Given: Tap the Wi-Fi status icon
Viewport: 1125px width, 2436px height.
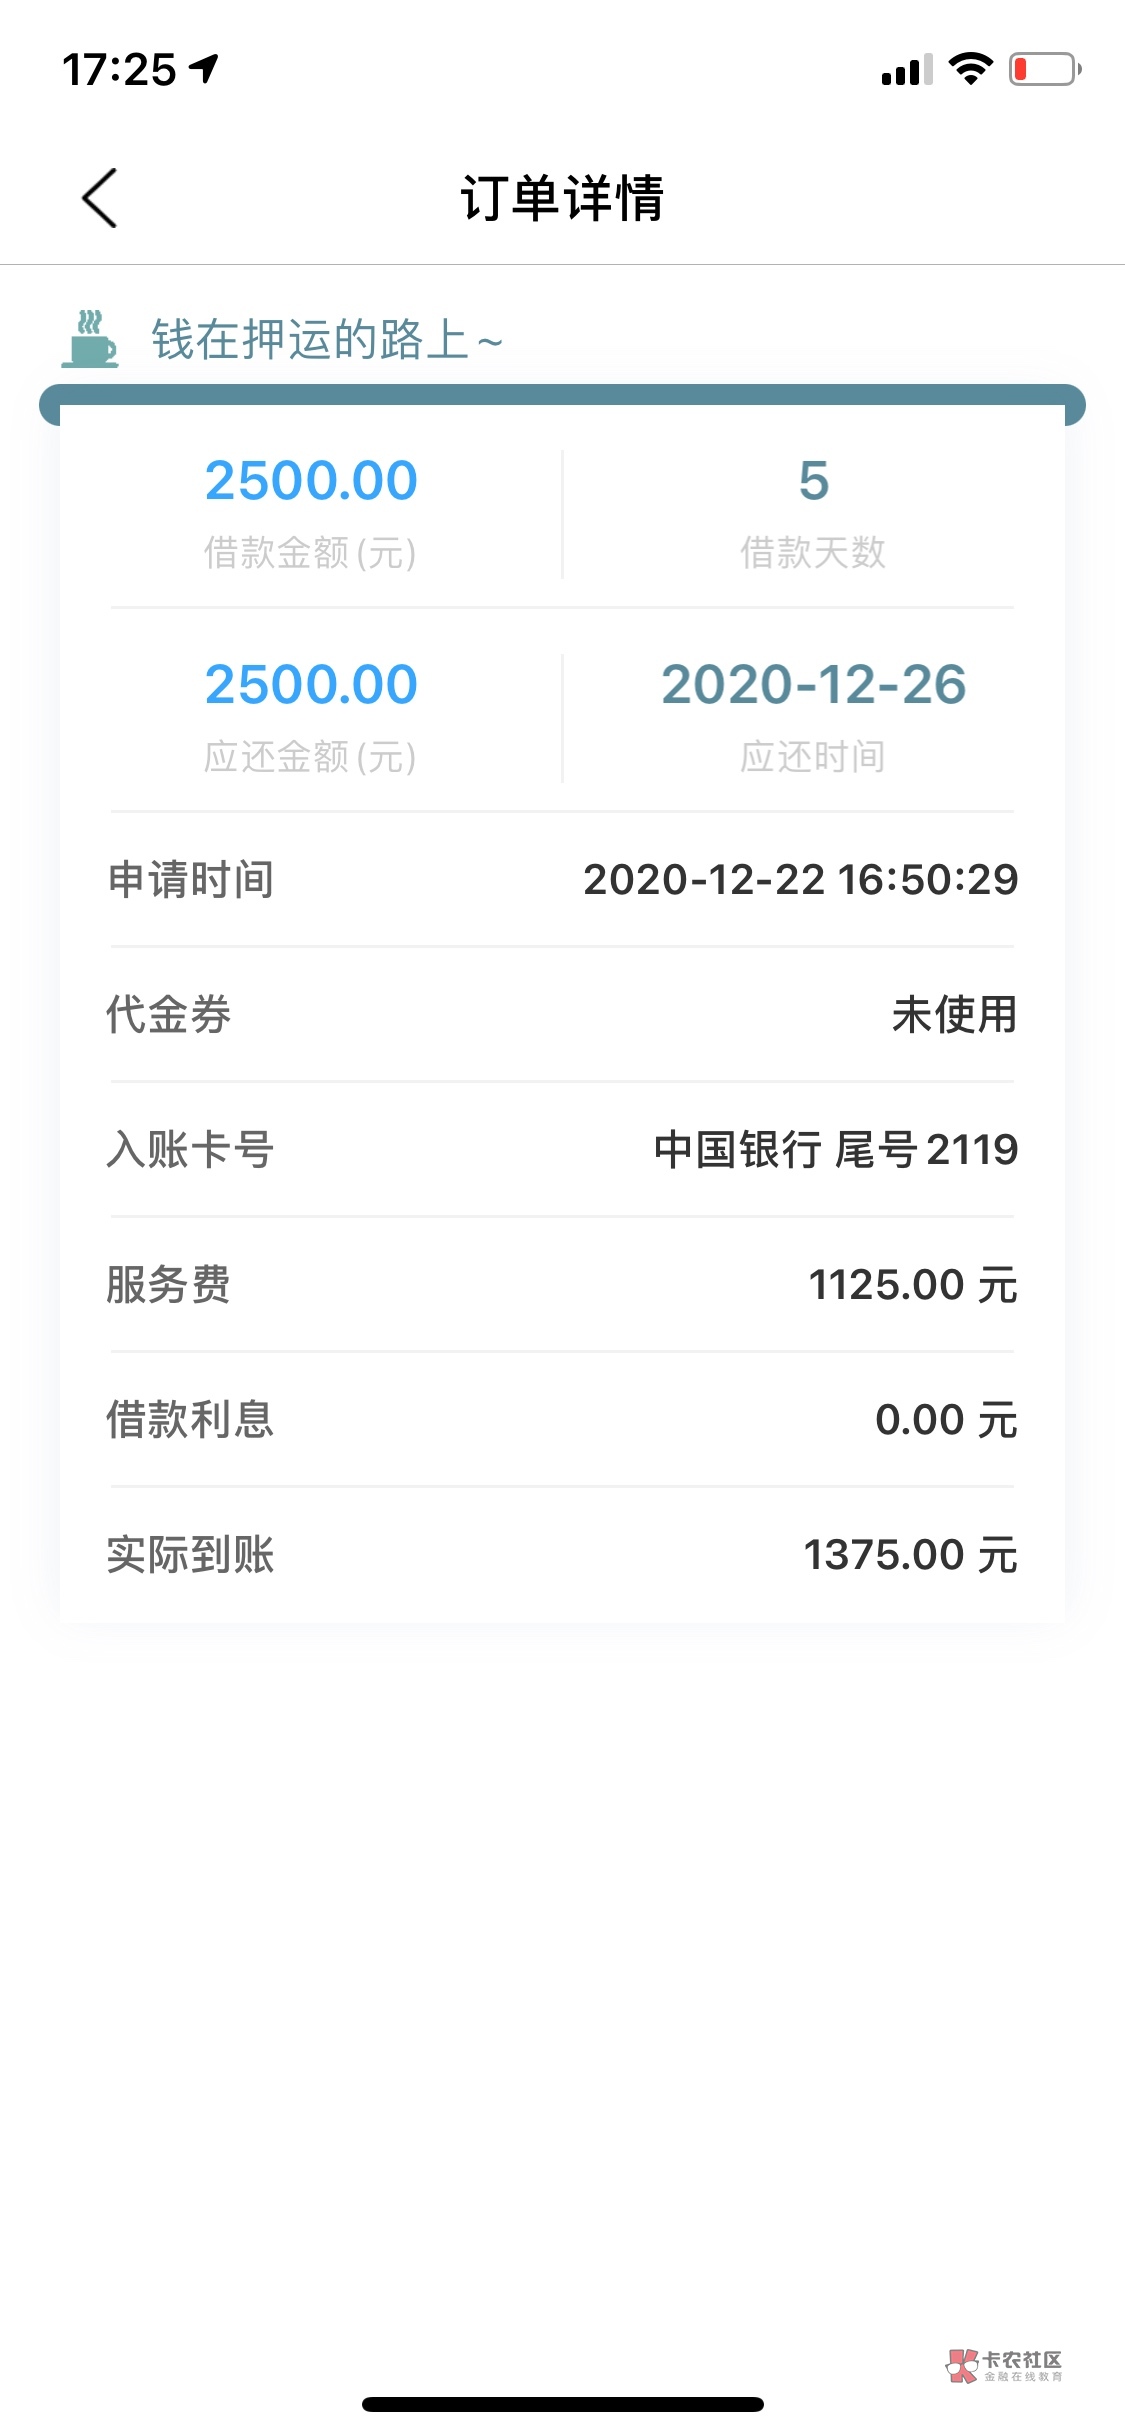Looking at the screenshot, I should click(969, 69).
